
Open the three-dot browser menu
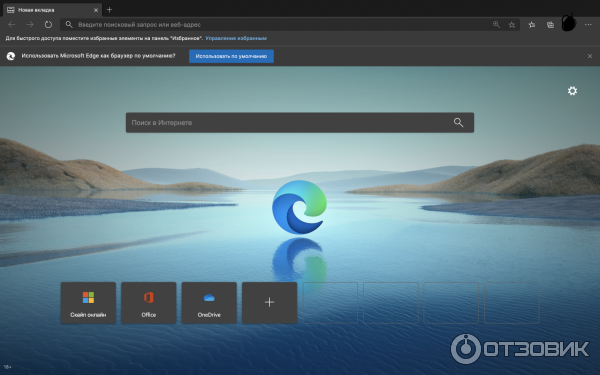tap(588, 24)
